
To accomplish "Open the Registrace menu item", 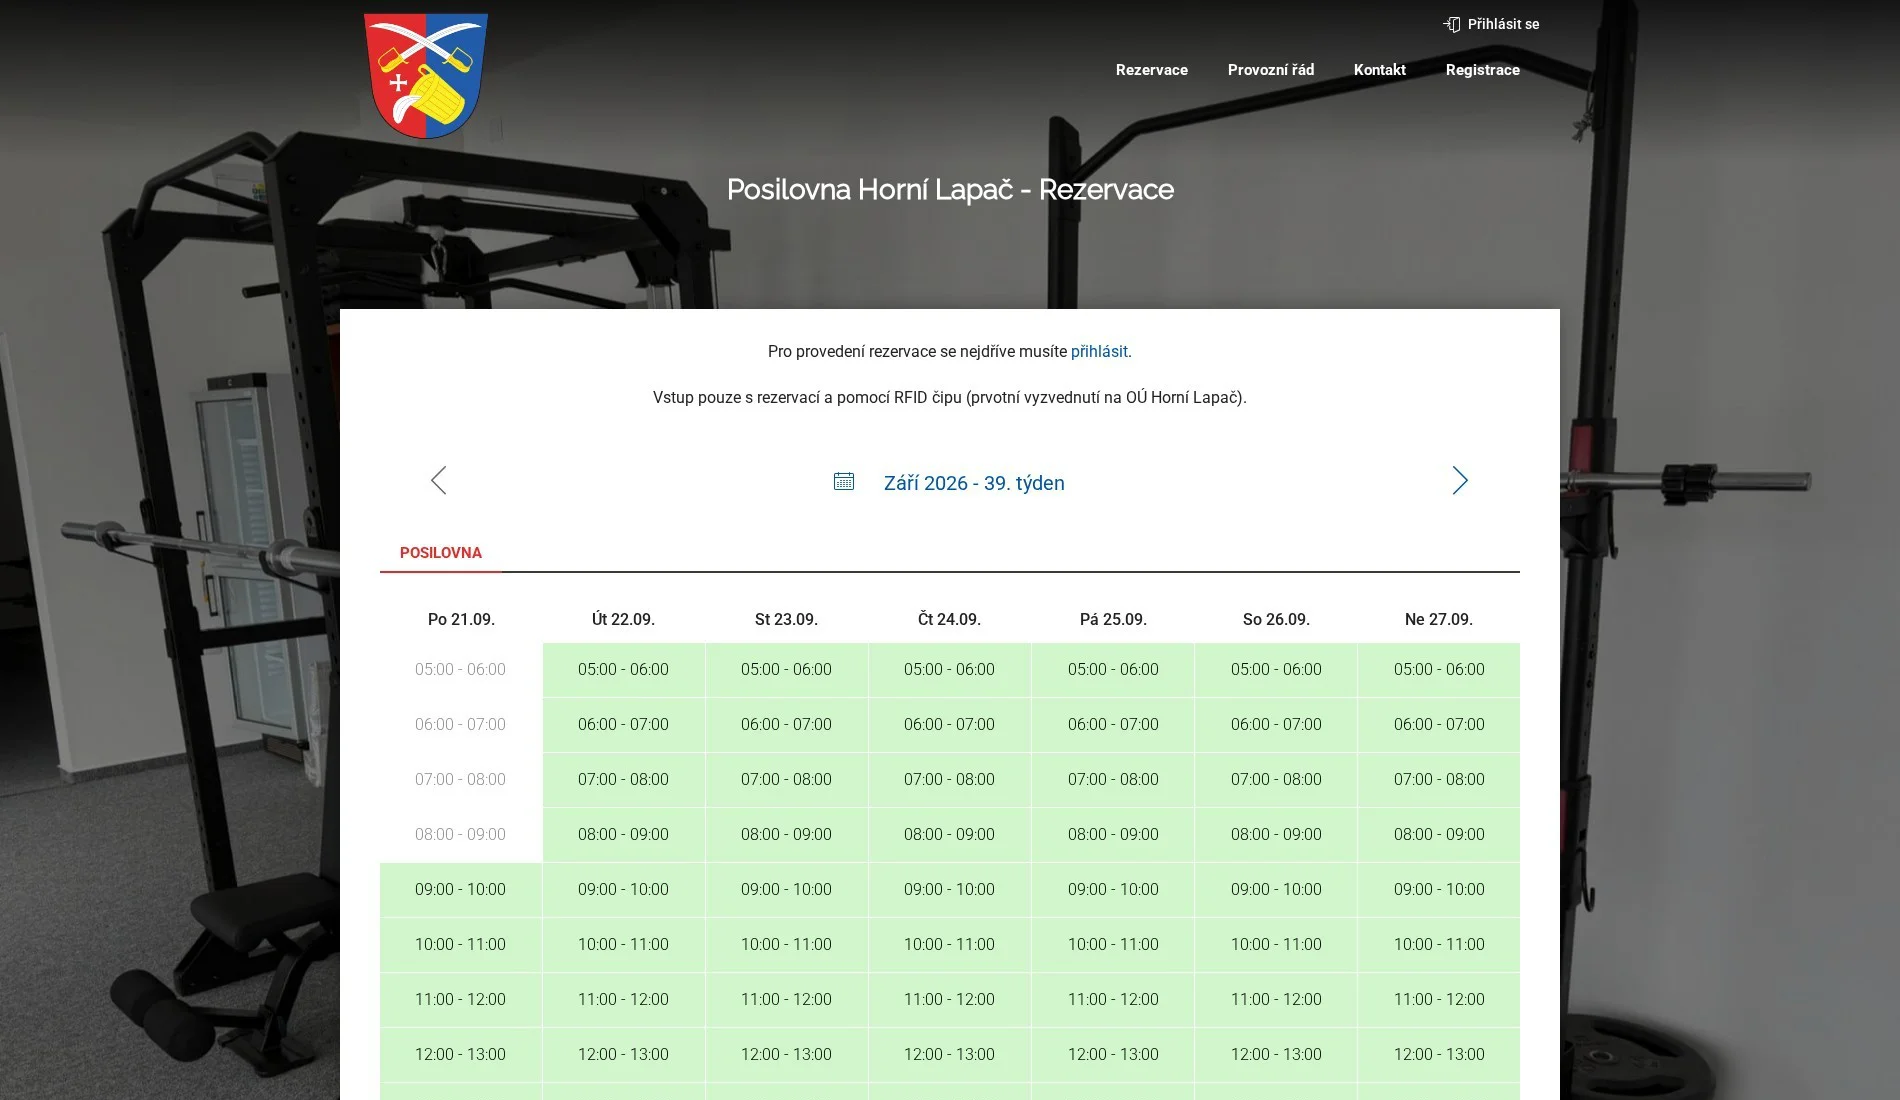I will coord(1483,70).
